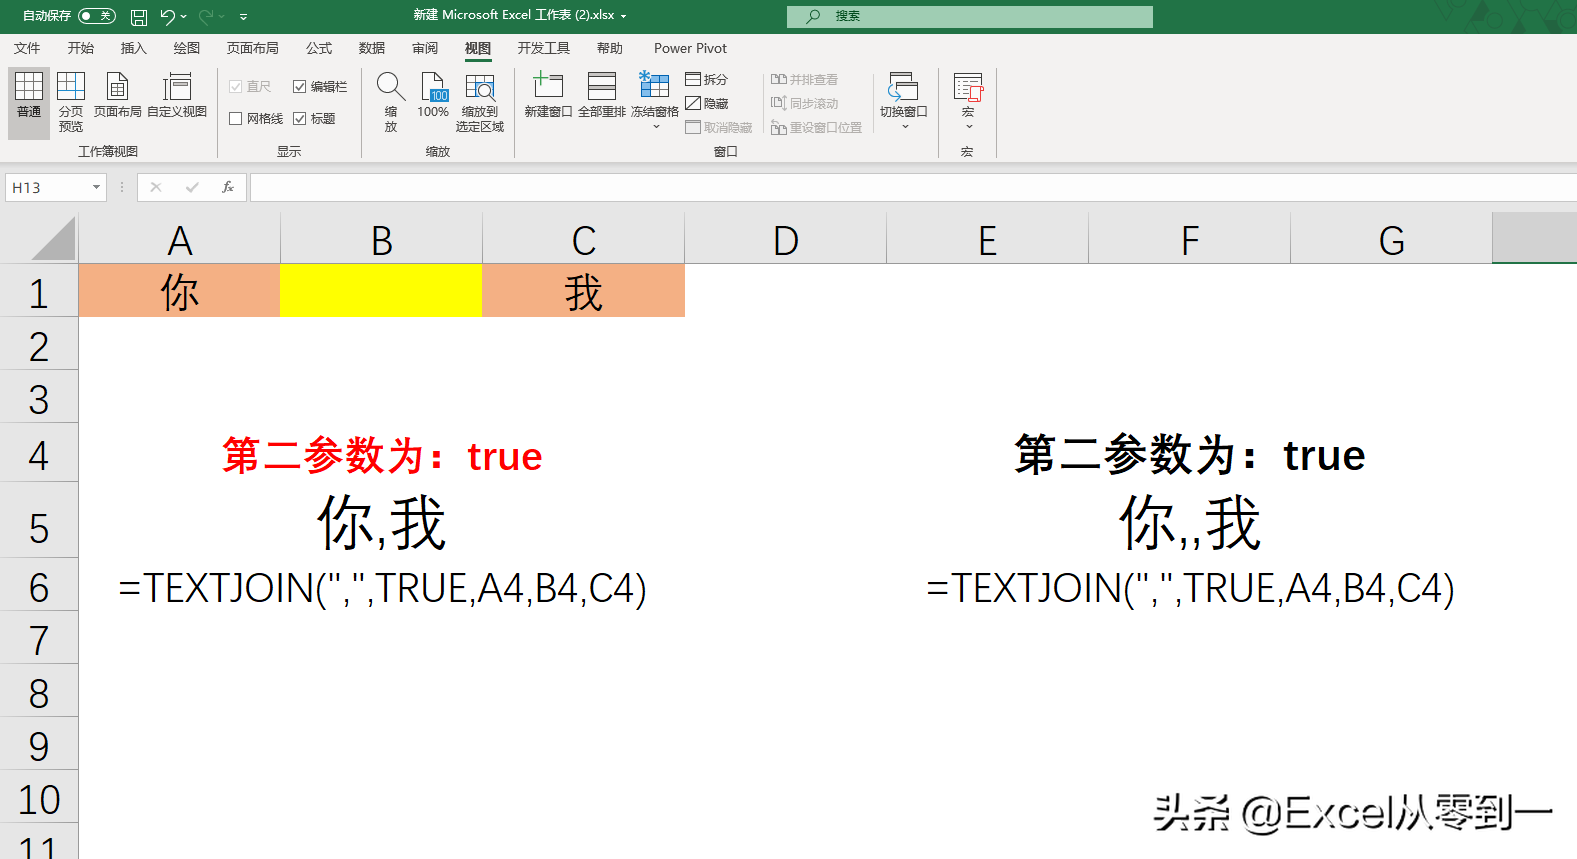This screenshot has width=1577, height=859.
Task: Open the Name Box dropdown
Action: coord(96,187)
